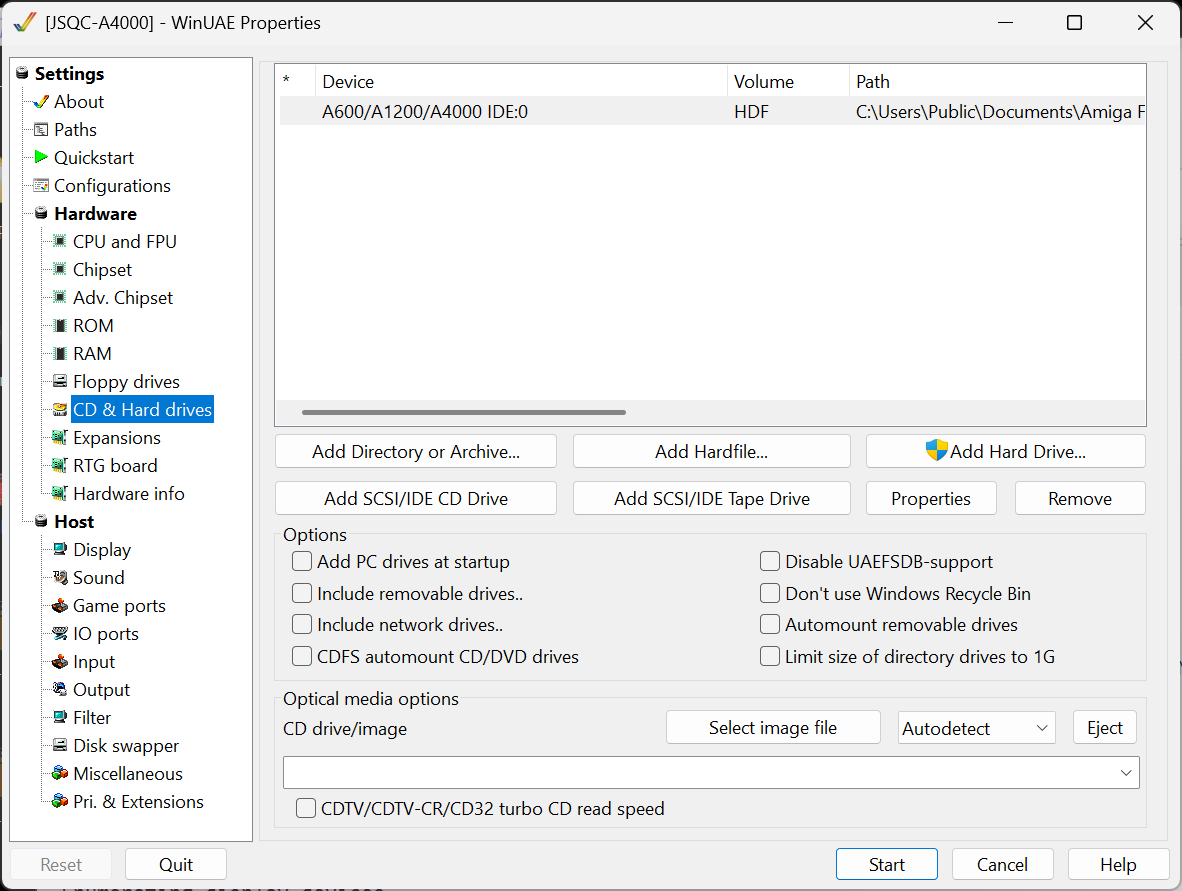Toggle Include network drives checkbox
Image resolution: width=1182 pixels, height=891 pixels.
pyautogui.click(x=302, y=625)
